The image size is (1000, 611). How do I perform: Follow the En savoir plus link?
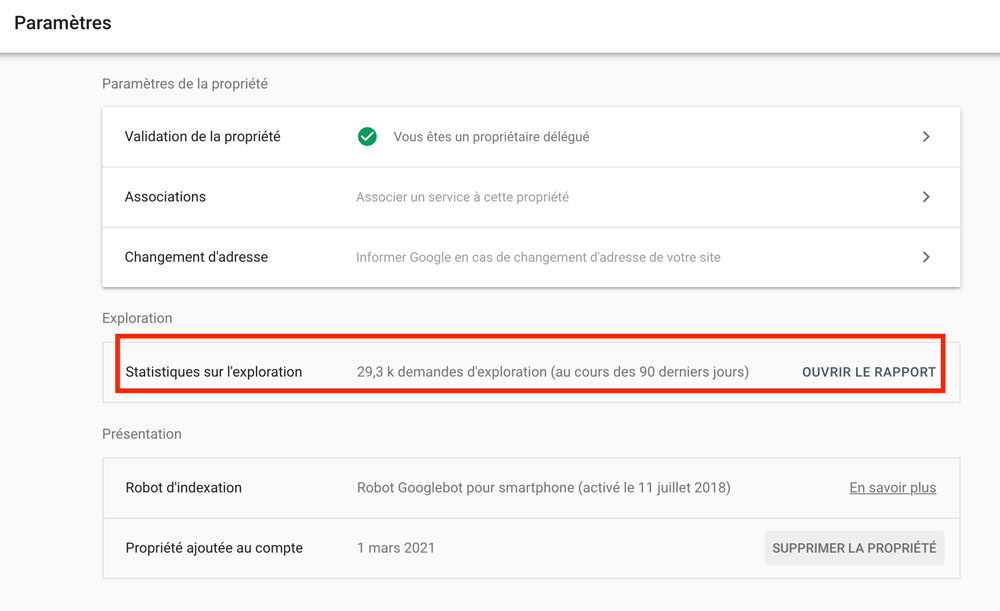[892, 488]
